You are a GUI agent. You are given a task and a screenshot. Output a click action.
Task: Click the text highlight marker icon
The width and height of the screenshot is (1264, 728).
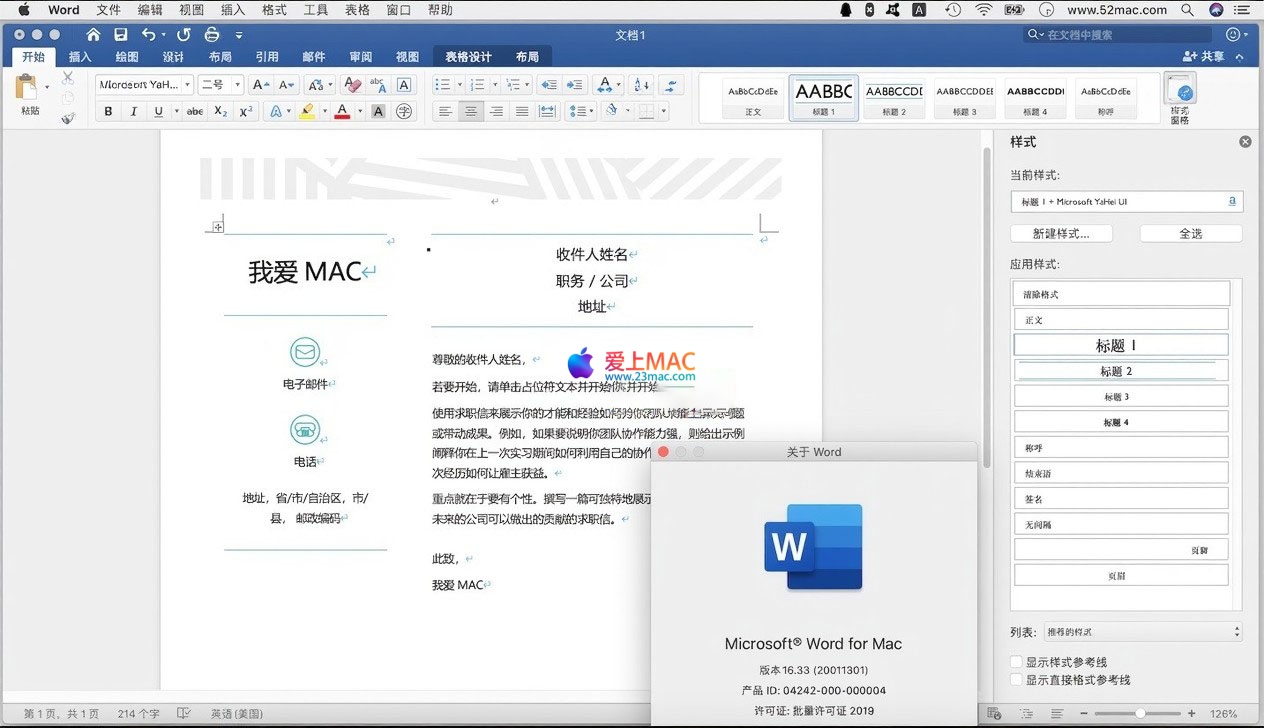pyautogui.click(x=307, y=112)
